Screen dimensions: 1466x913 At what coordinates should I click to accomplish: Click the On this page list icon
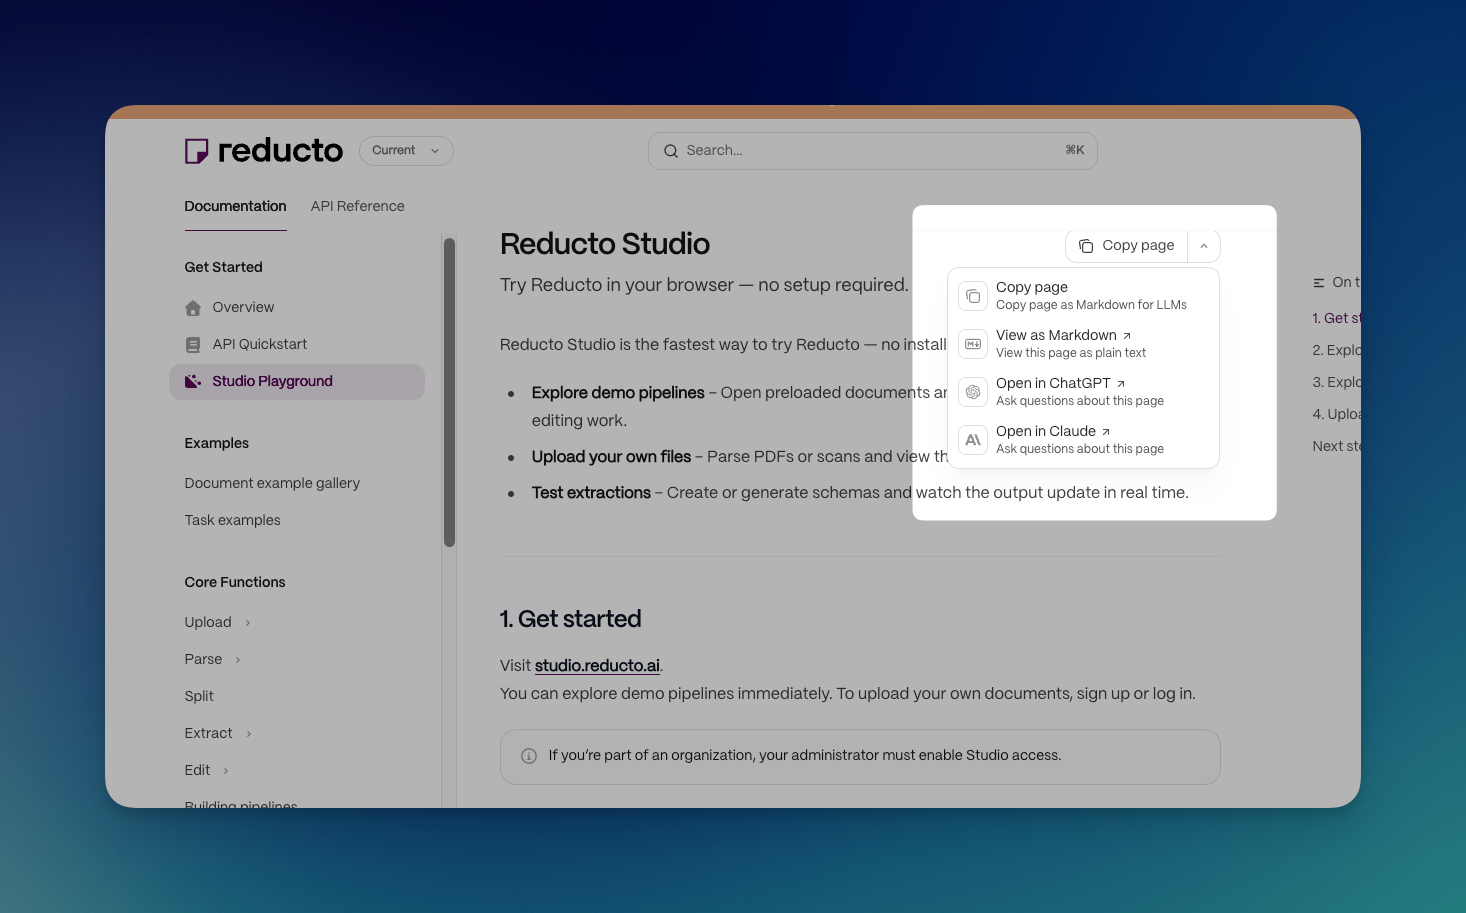(1319, 283)
